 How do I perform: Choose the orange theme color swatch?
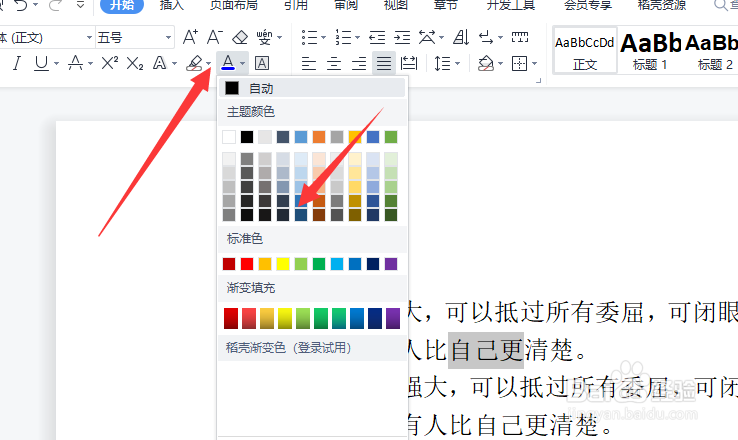tap(319, 137)
